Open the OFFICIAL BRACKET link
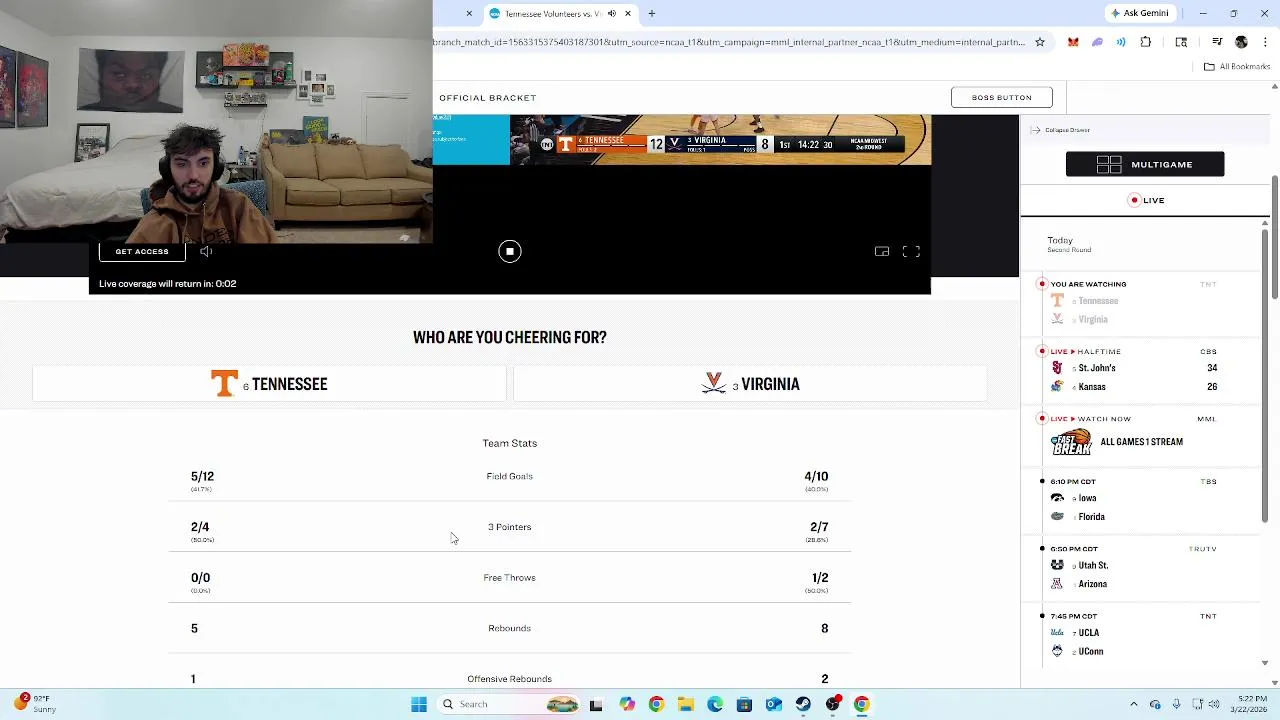This screenshot has width=1280, height=720. tap(488, 97)
